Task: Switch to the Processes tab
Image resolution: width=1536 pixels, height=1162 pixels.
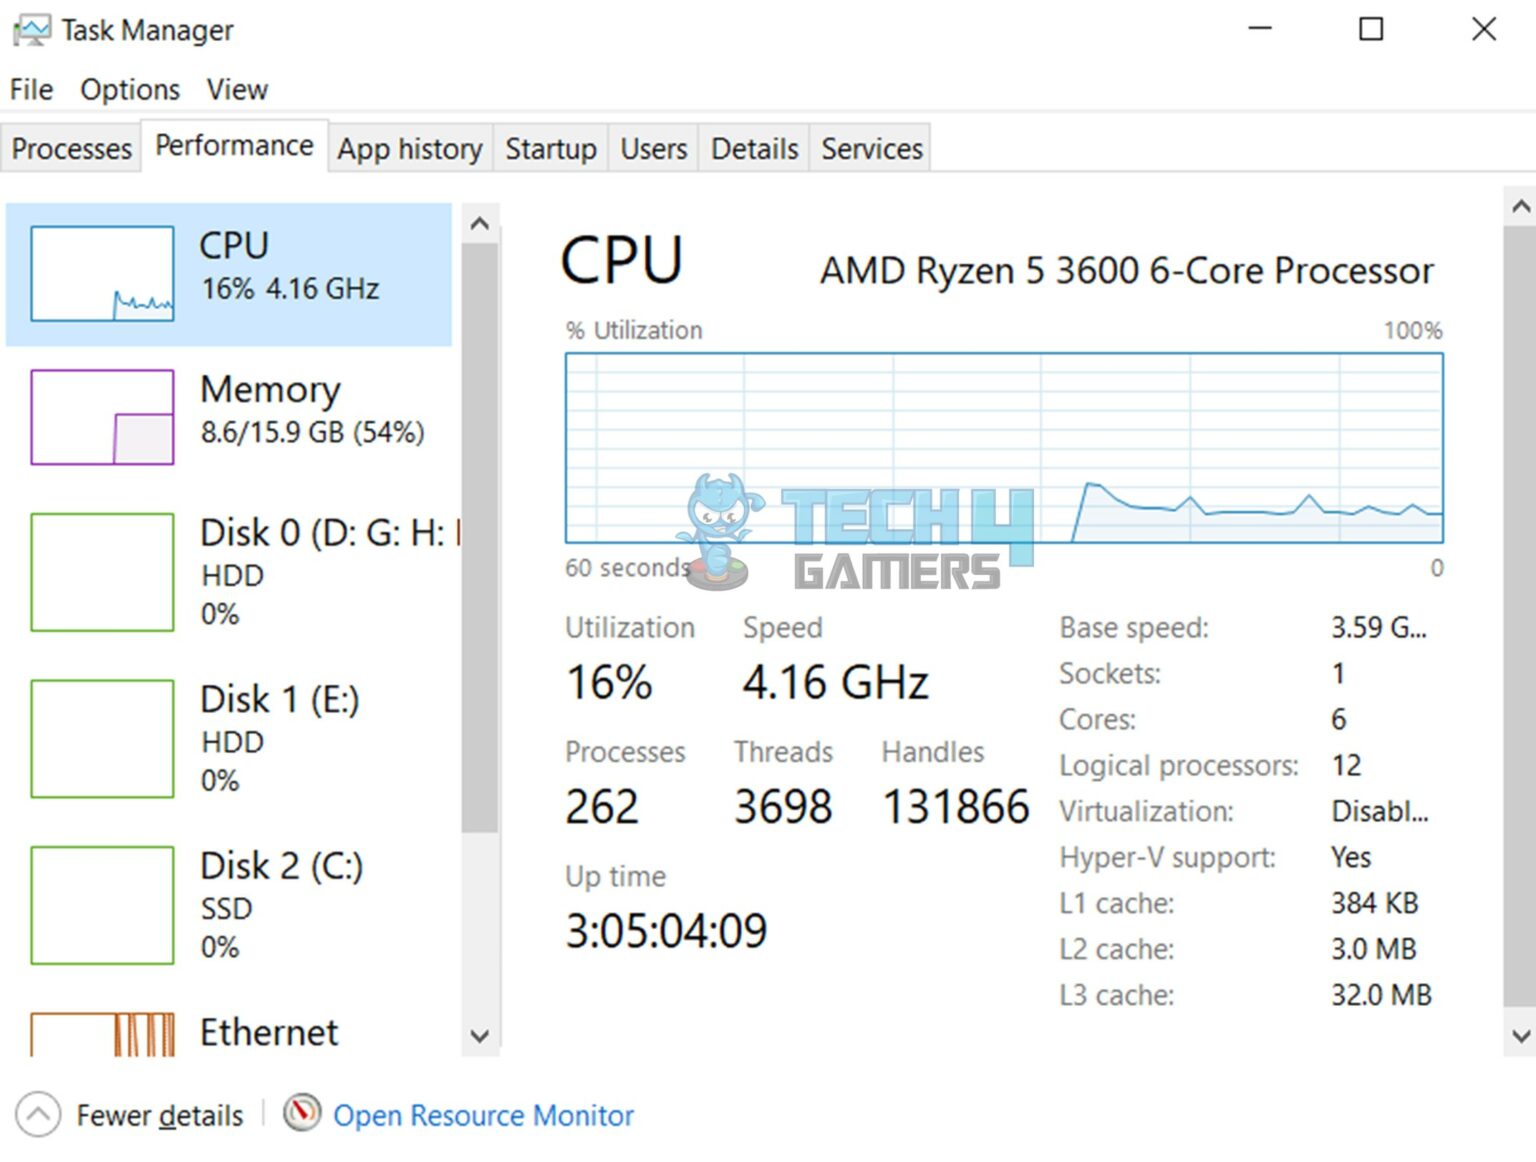Action: (x=71, y=148)
